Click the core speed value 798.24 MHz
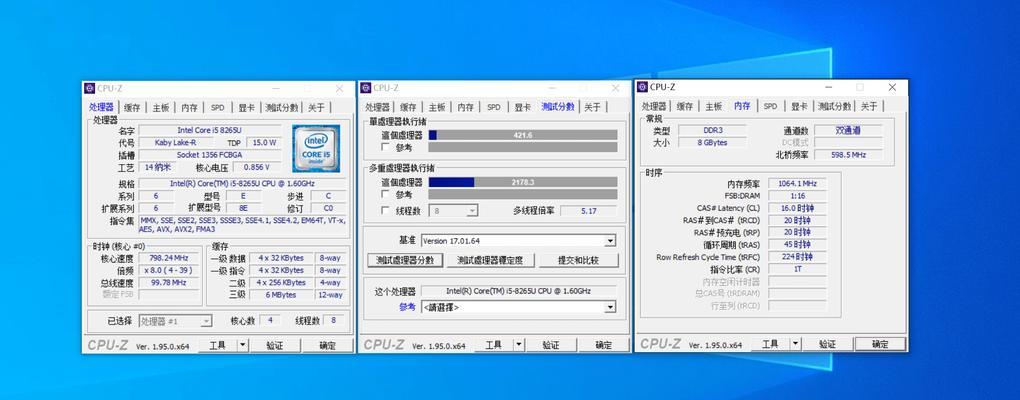Screen dimensions: 1020x400 [168, 258]
